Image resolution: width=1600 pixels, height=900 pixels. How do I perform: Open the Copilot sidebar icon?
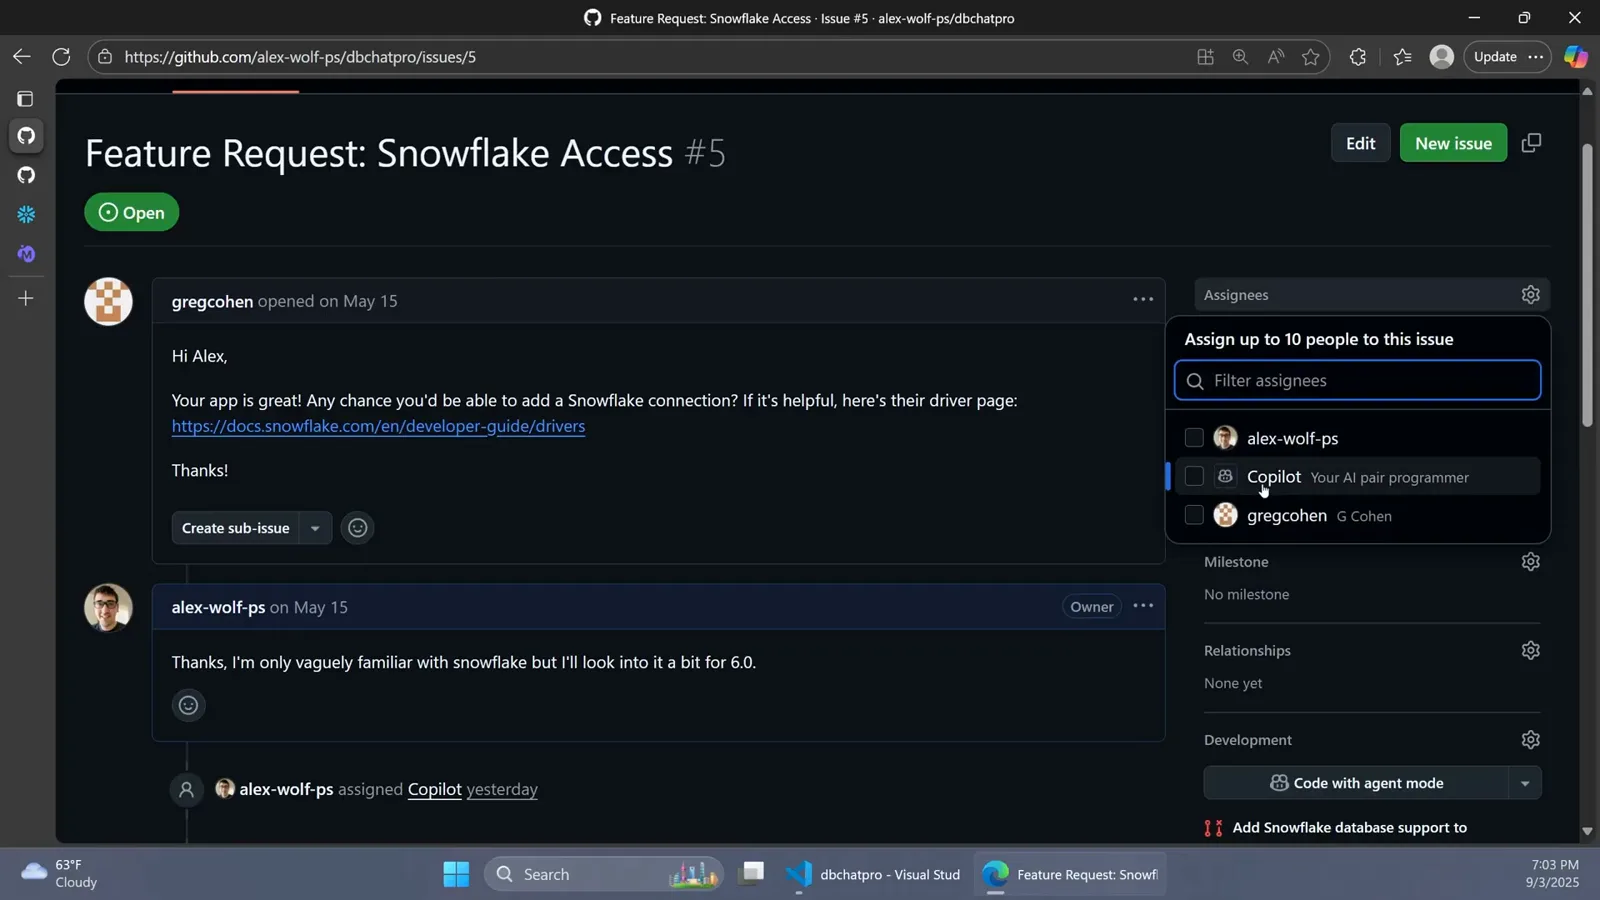pyautogui.click(x=1576, y=57)
